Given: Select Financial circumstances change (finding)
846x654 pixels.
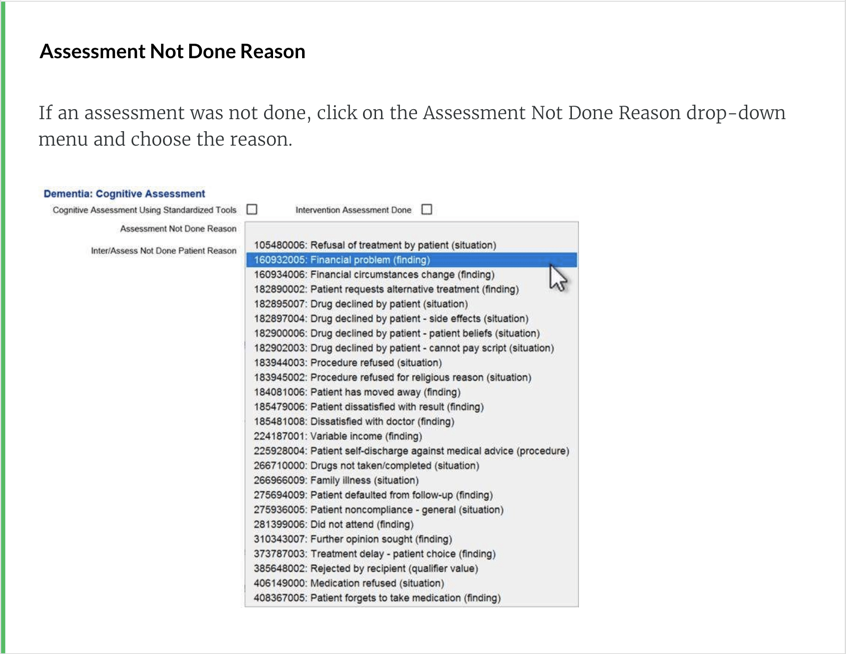Looking at the screenshot, I should (374, 274).
